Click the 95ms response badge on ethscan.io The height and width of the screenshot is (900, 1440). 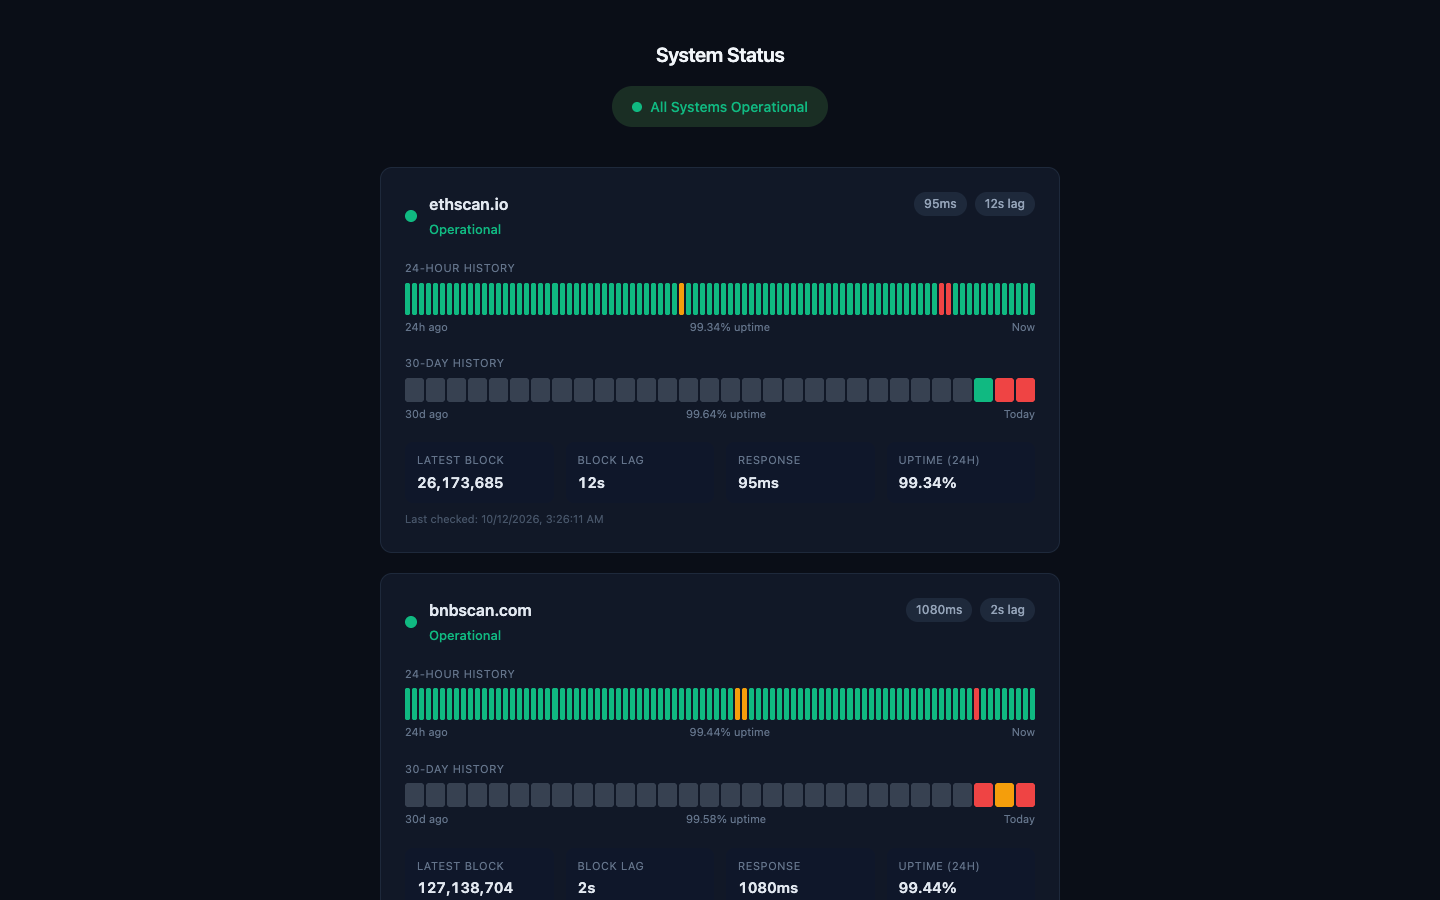click(940, 204)
